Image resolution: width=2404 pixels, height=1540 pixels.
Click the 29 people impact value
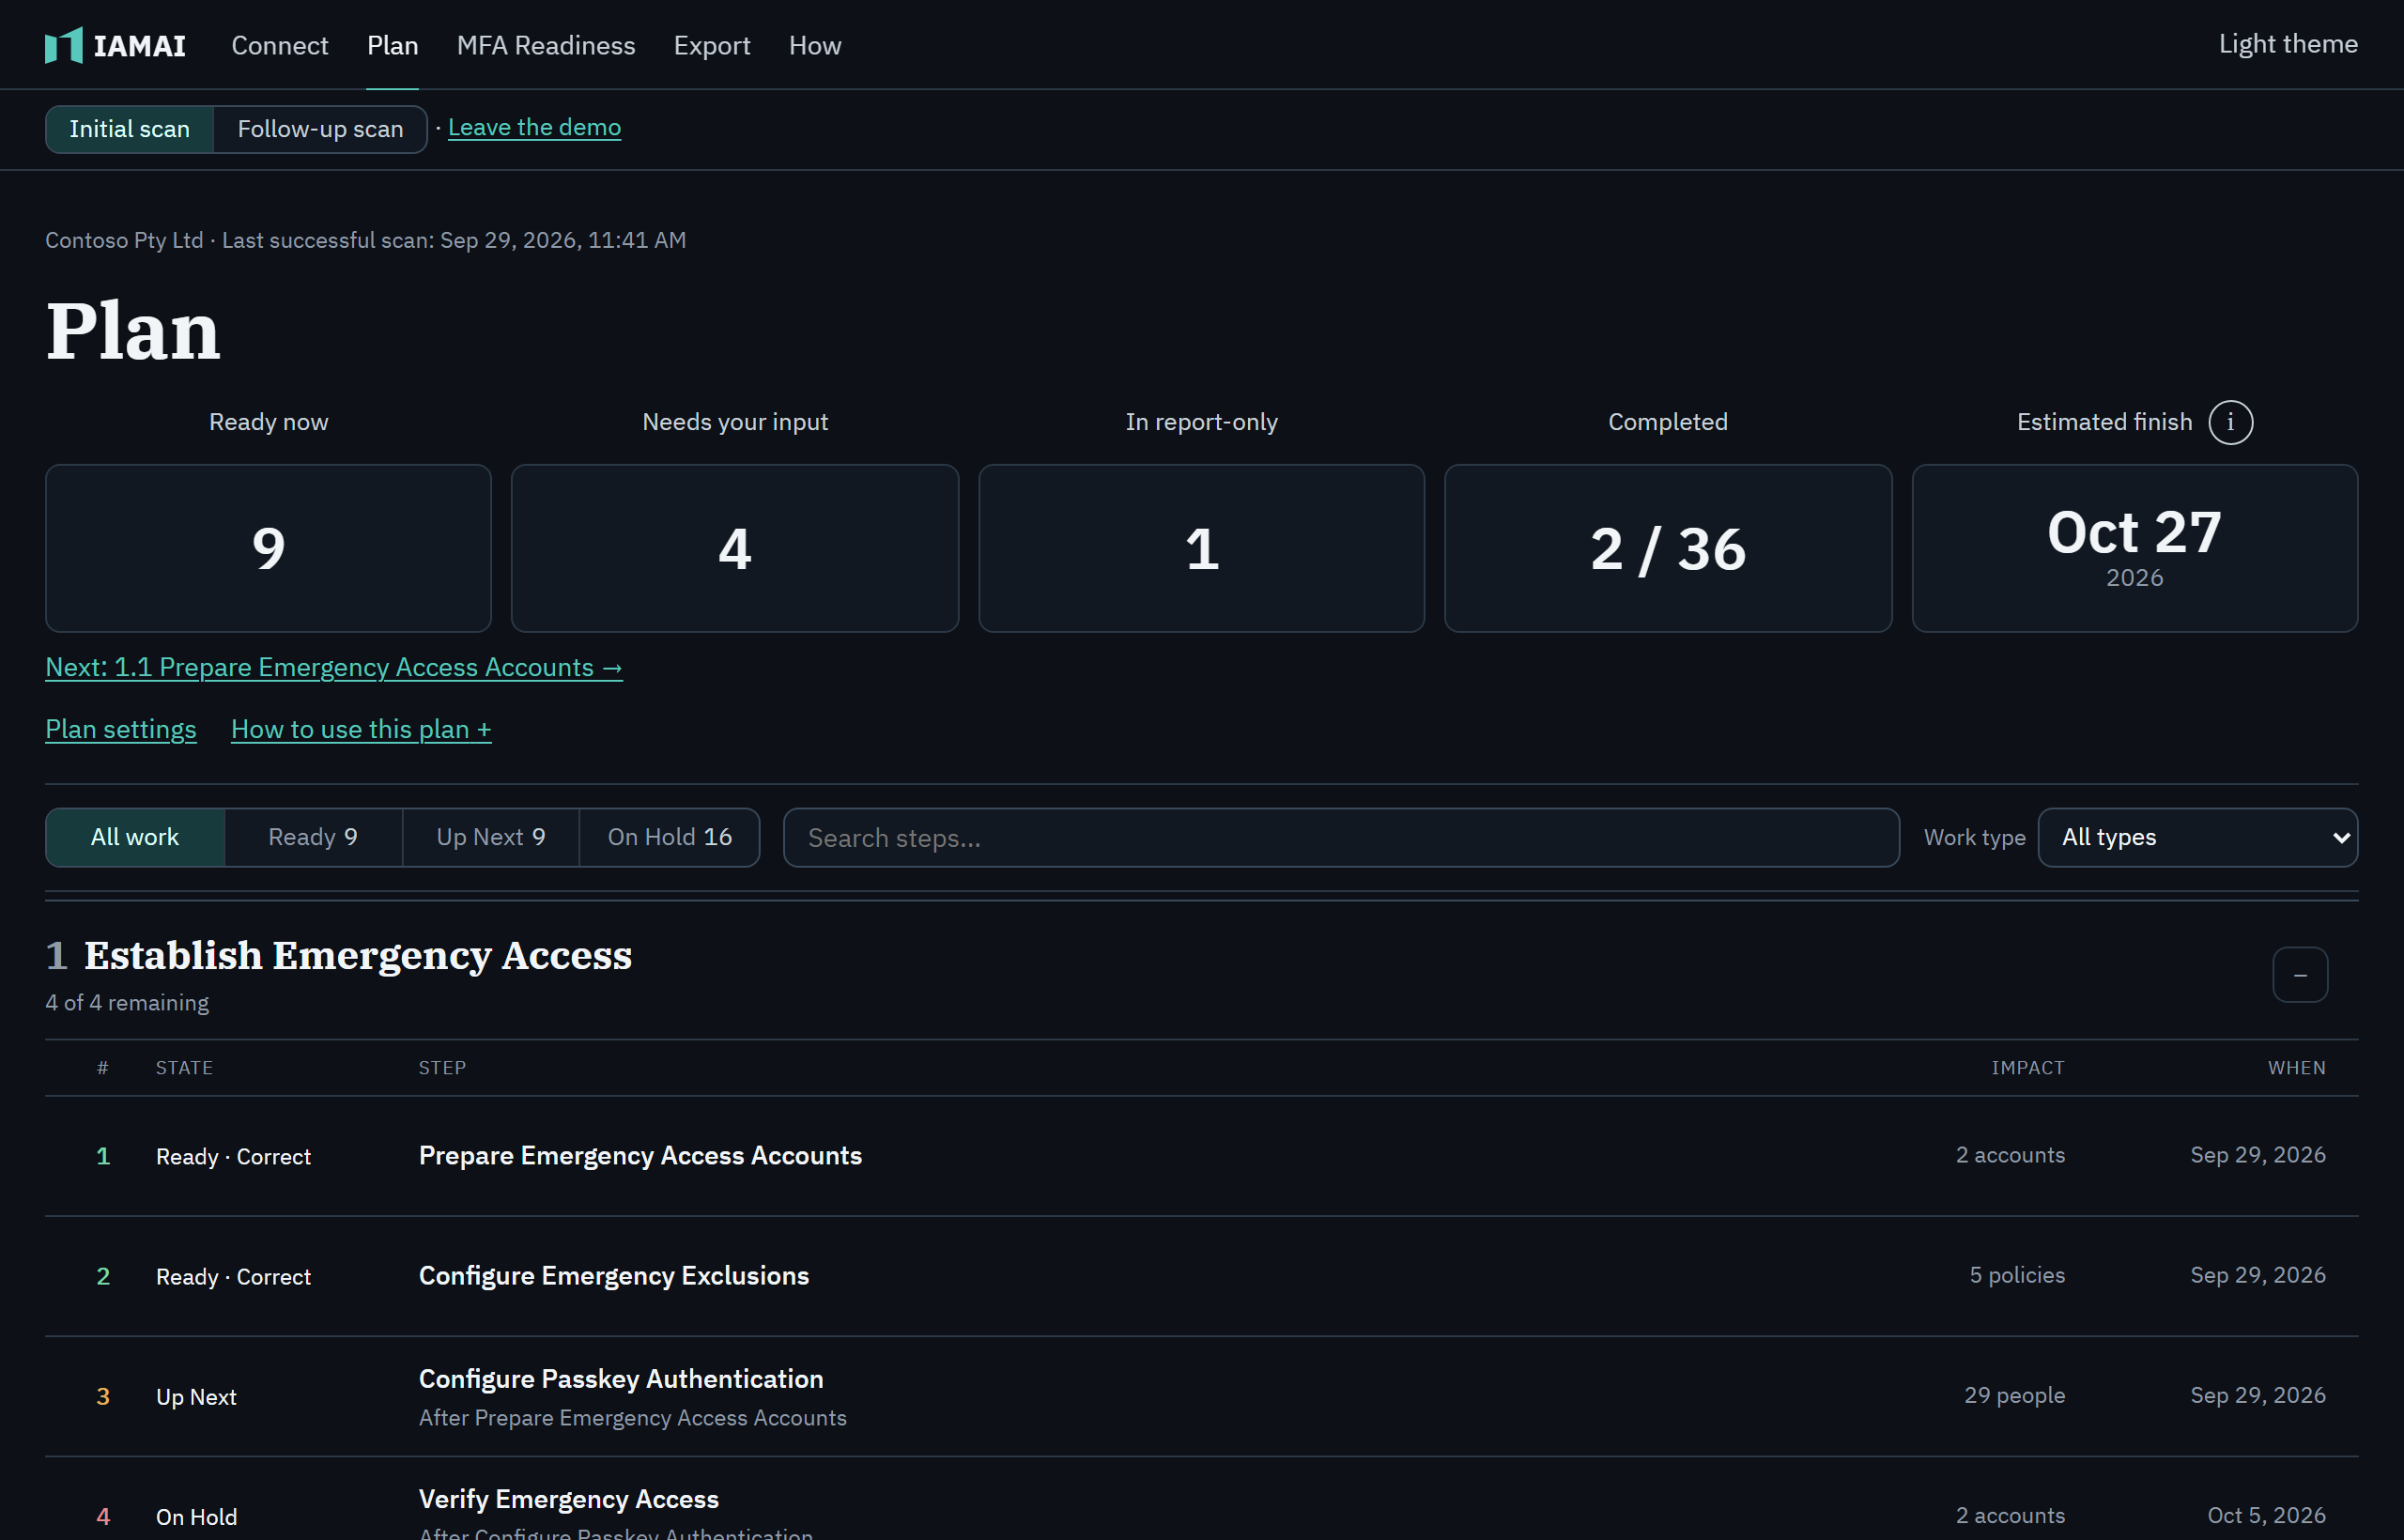[2014, 1395]
